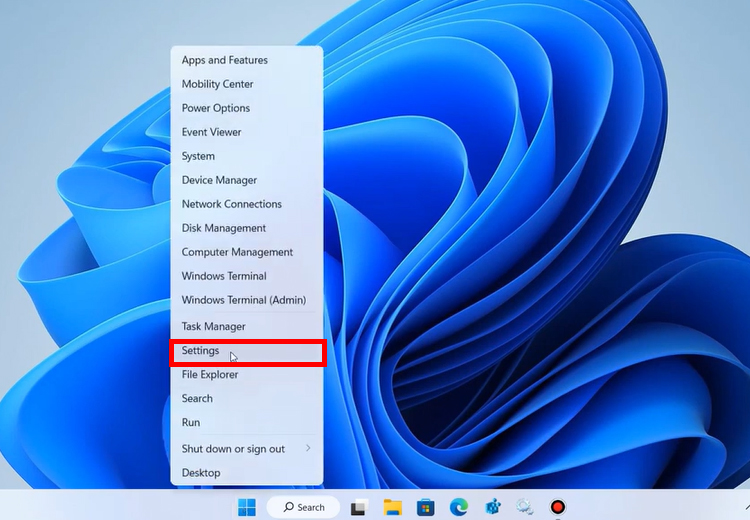Viewport: 750px width, 520px height.
Task: Open File Explorer from the context menu
Action: click(247, 375)
